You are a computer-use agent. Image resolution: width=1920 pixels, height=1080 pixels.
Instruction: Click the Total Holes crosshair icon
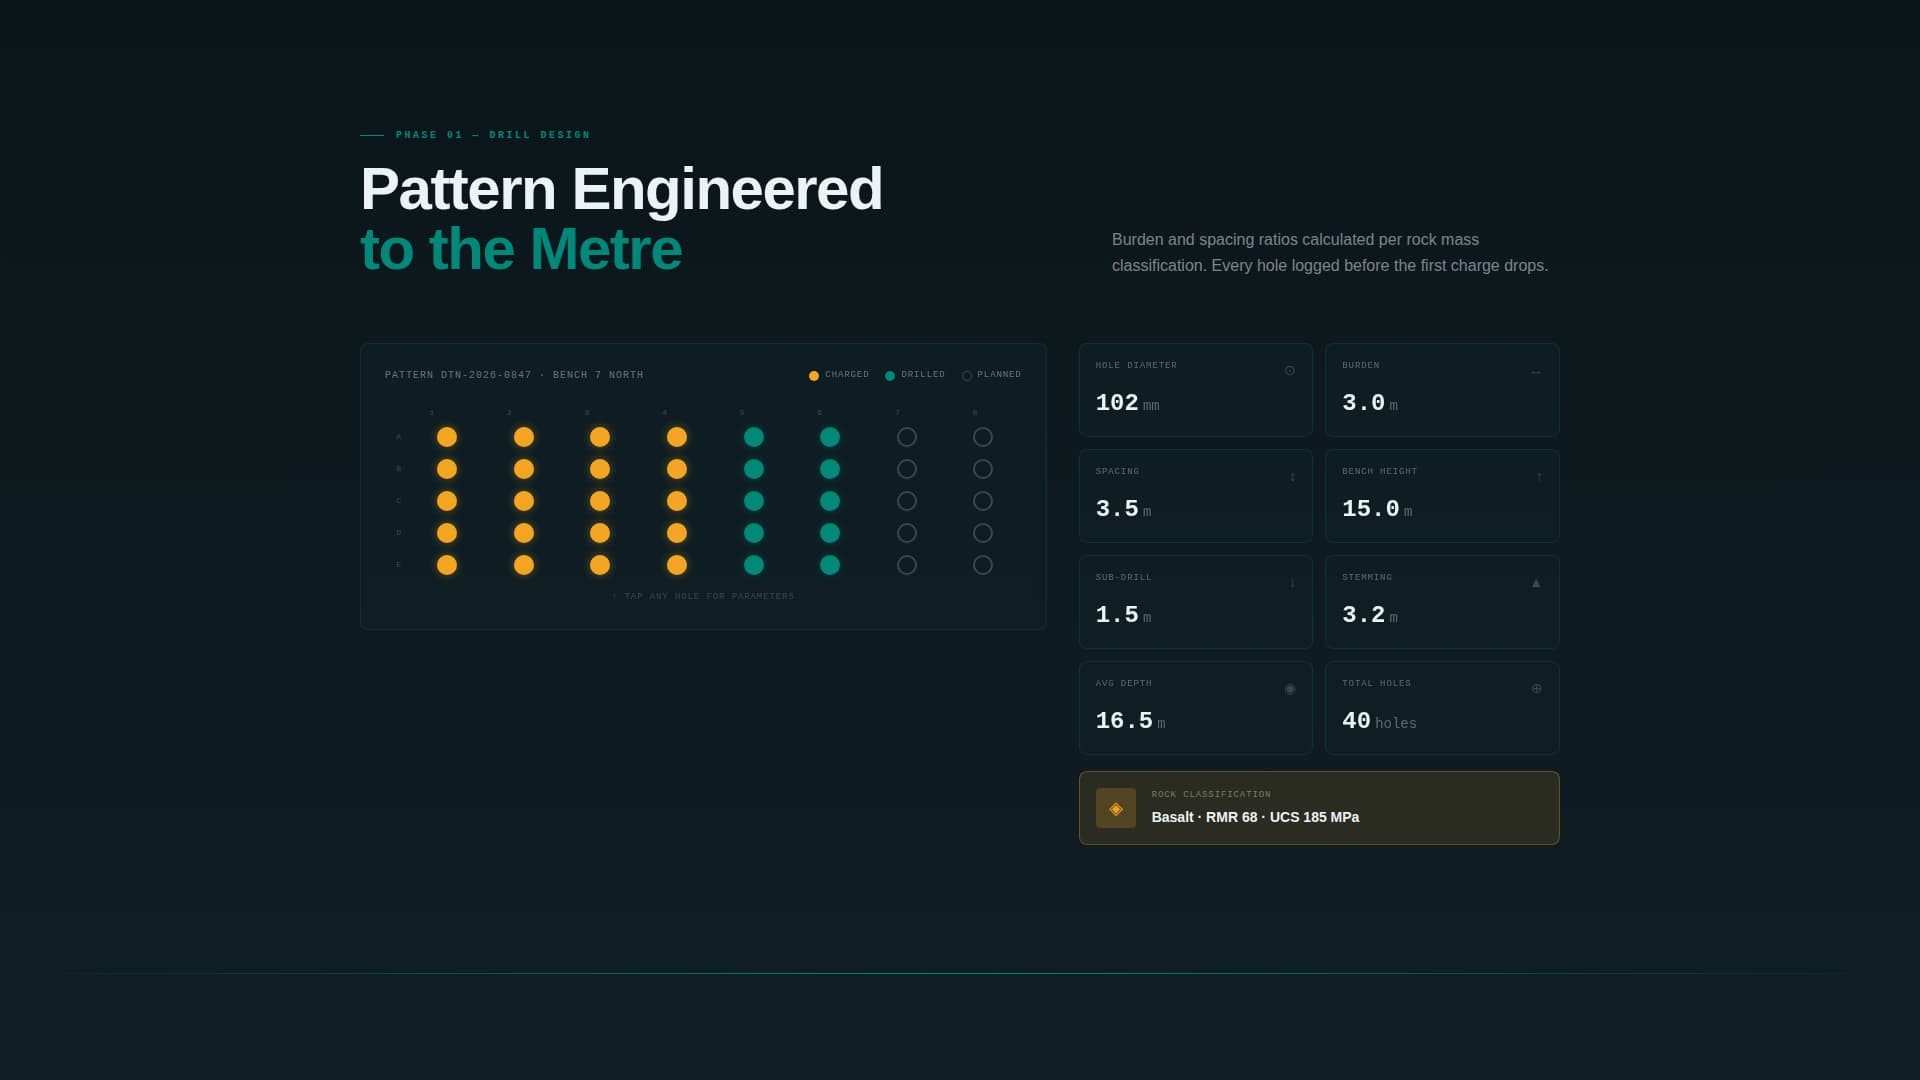click(x=1536, y=689)
